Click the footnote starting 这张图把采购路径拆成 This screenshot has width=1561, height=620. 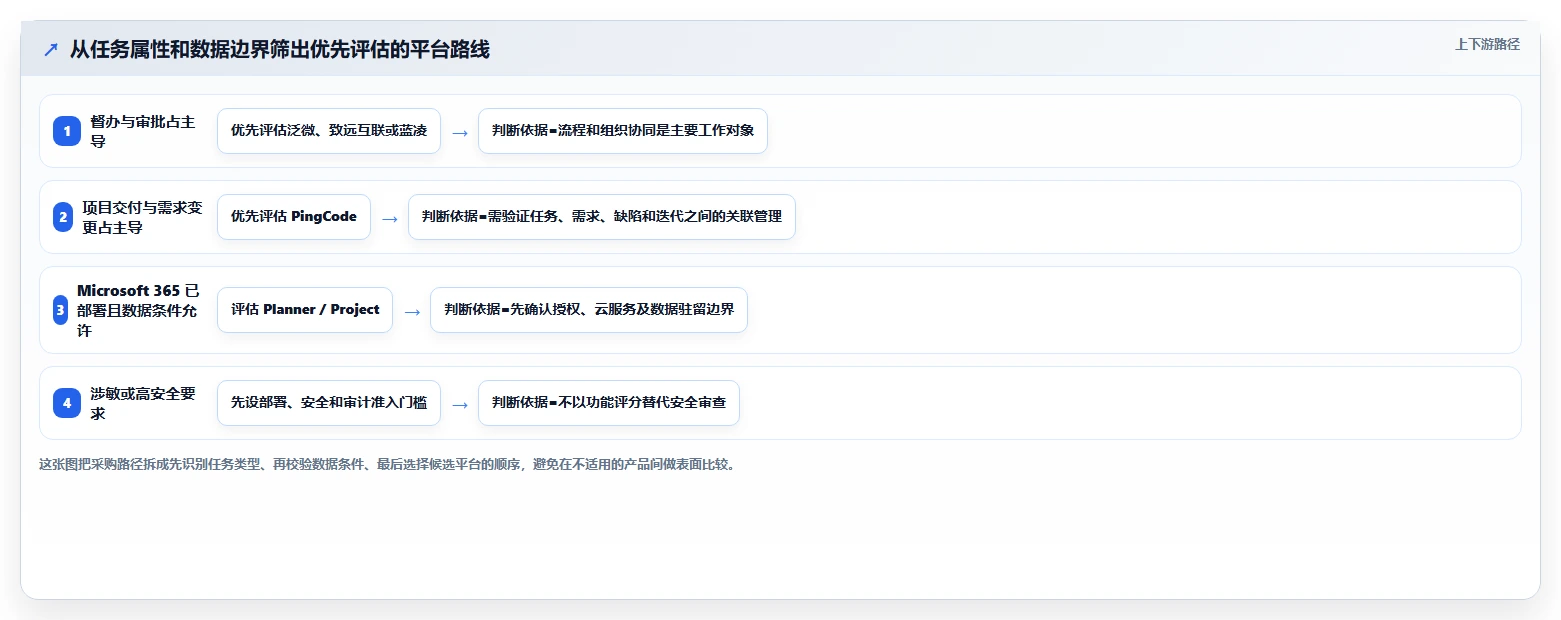pyautogui.click(x=388, y=464)
